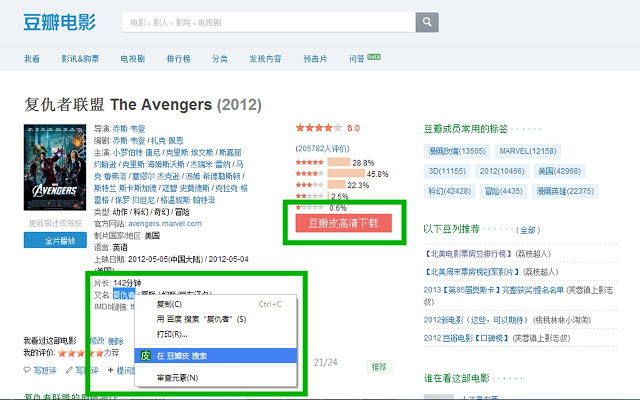Open actor 斯特兰·斯卡斯加德's page
640x400 pixels.
(125, 188)
